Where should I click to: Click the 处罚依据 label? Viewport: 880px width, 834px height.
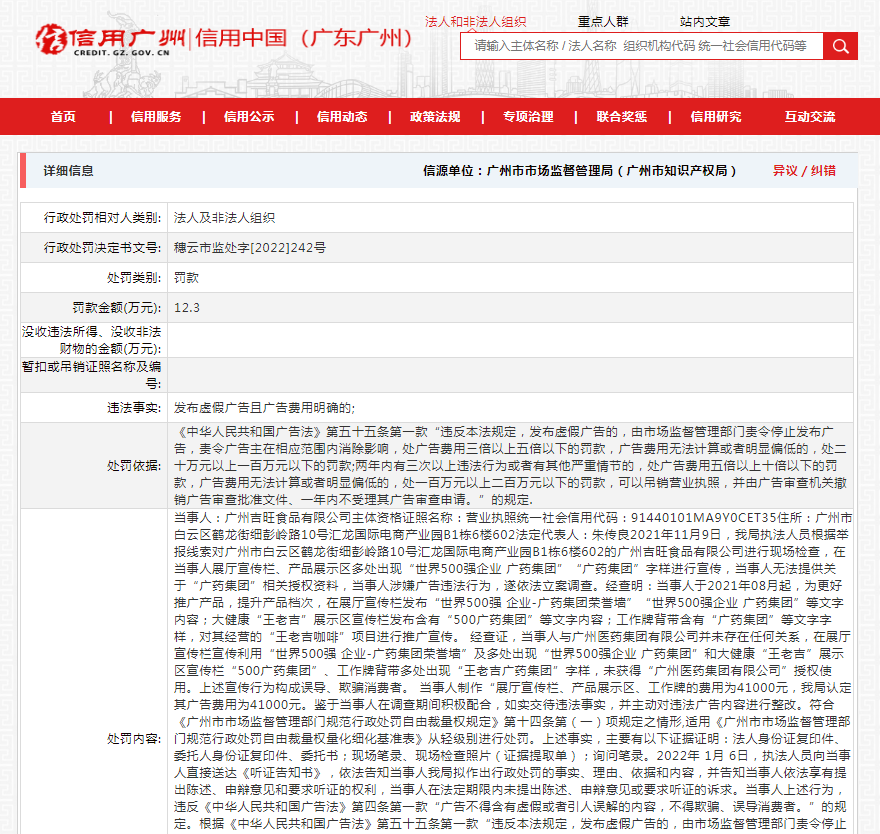coord(134,466)
